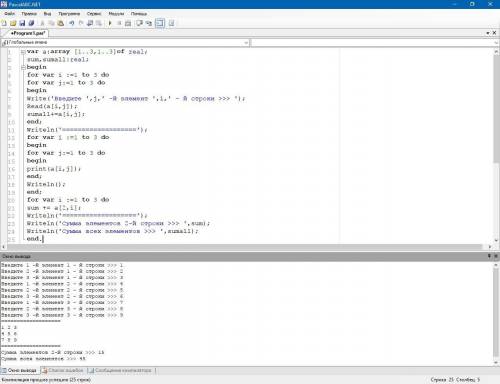Toggle the highlighted output window toolbar button
Screen dimensions: 500x384
[x=160, y=23]
